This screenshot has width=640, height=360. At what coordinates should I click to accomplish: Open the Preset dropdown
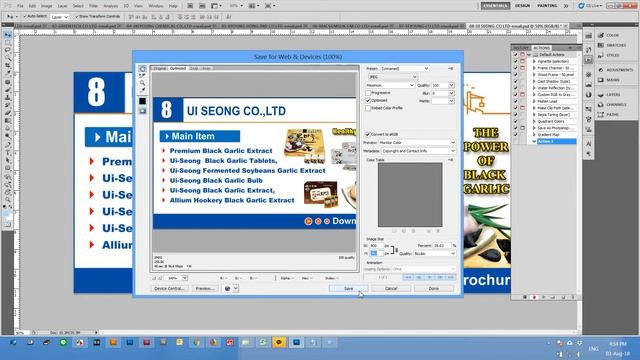[x=404, y=69]
